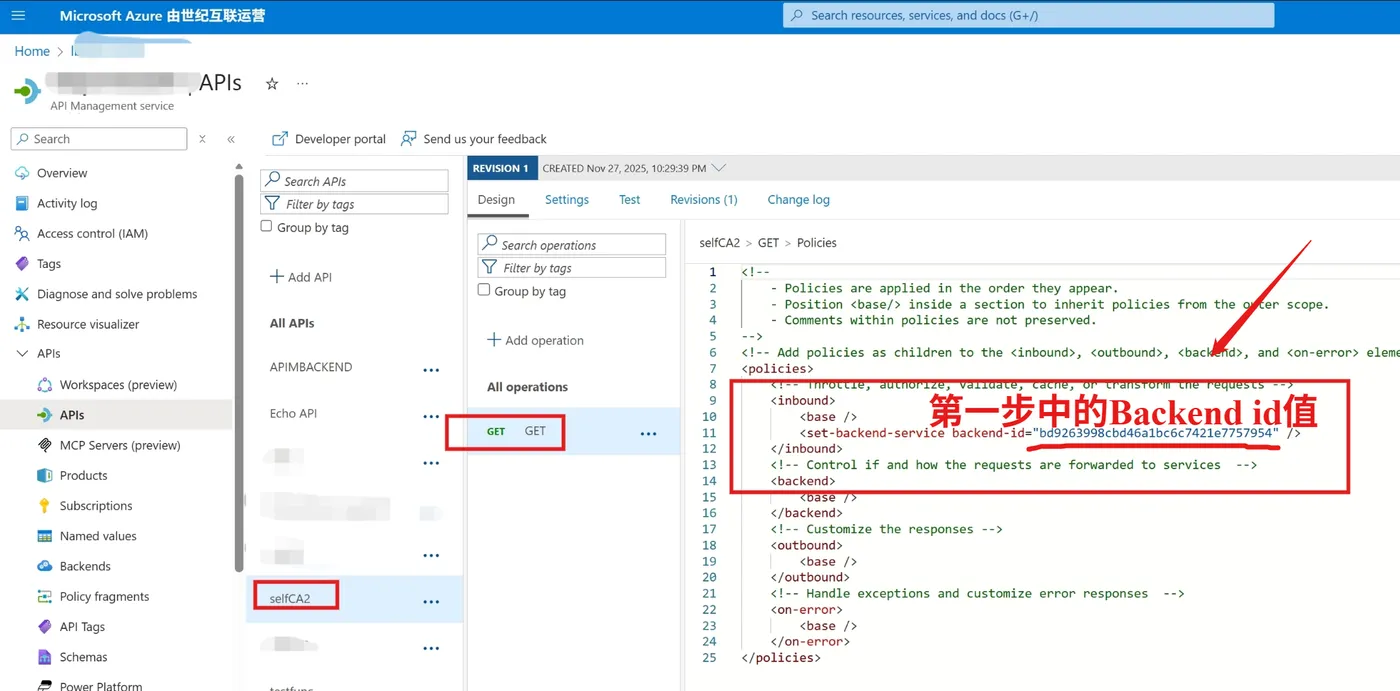Image resolution: width=1400 pixels, height=691 pixels.
Task: Open MCP Servers (preview)
Action: point(120,445)
